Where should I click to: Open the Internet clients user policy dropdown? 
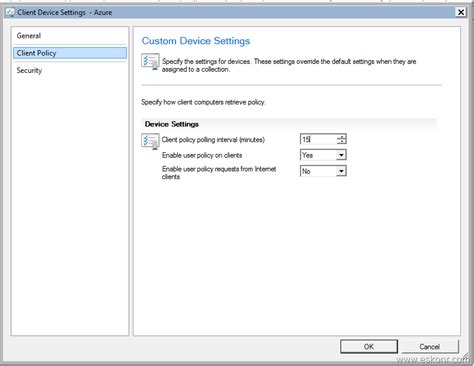[323, 171]
